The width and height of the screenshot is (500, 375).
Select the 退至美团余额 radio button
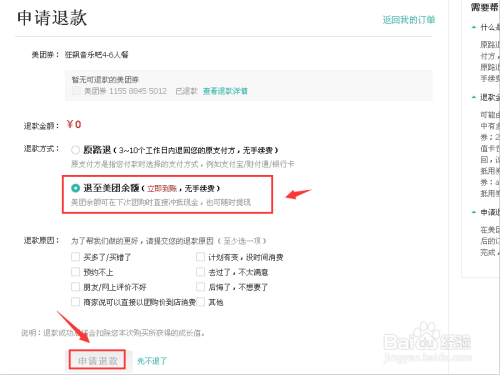click(75, 188)
